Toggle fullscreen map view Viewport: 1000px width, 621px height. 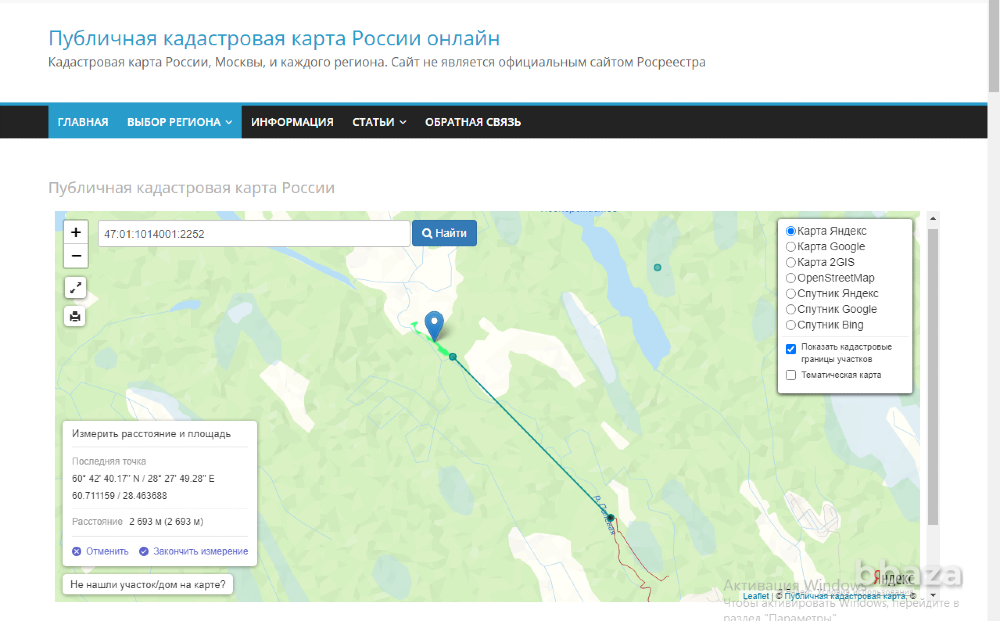(x=76, y=288)
